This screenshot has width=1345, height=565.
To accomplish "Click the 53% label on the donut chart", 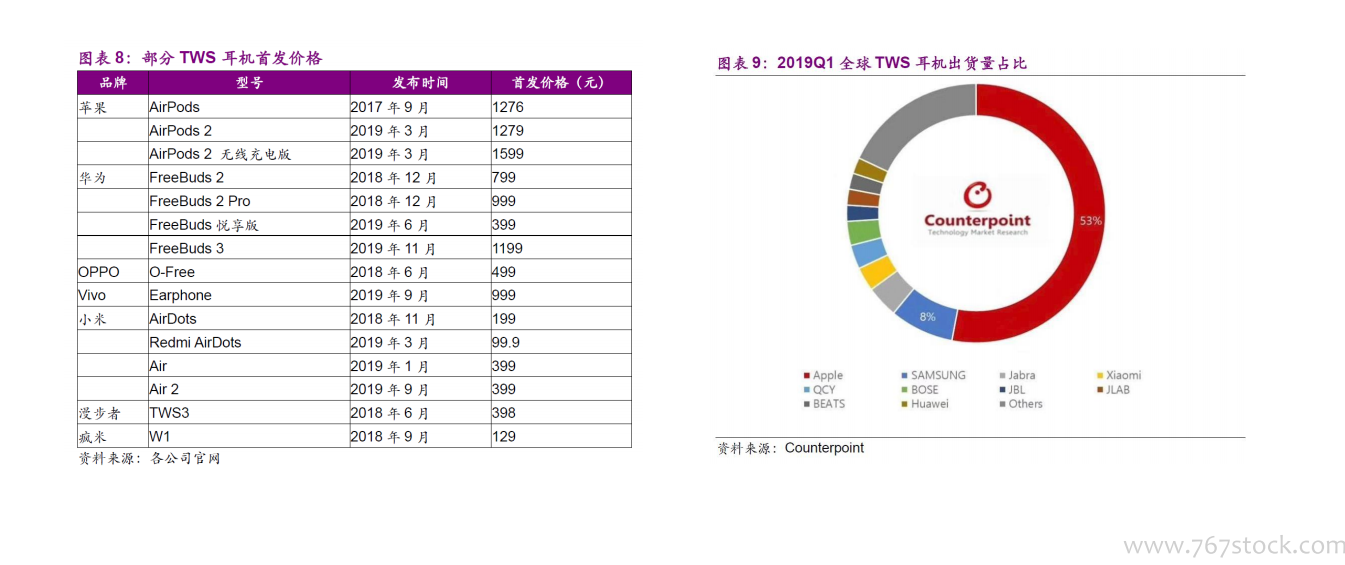I will tap(1090, 220).
